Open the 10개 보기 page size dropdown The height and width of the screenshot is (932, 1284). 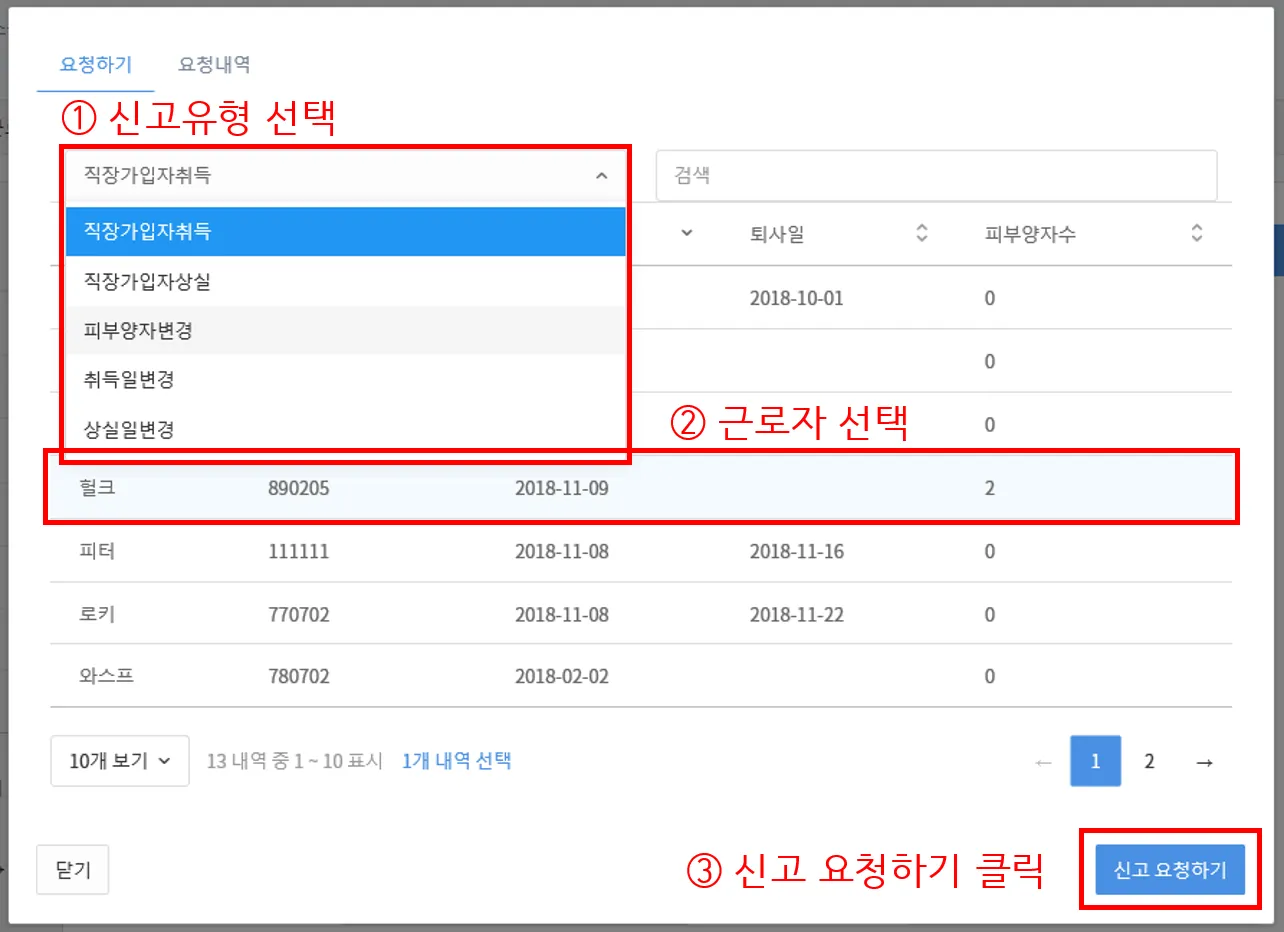pos(119,760)
